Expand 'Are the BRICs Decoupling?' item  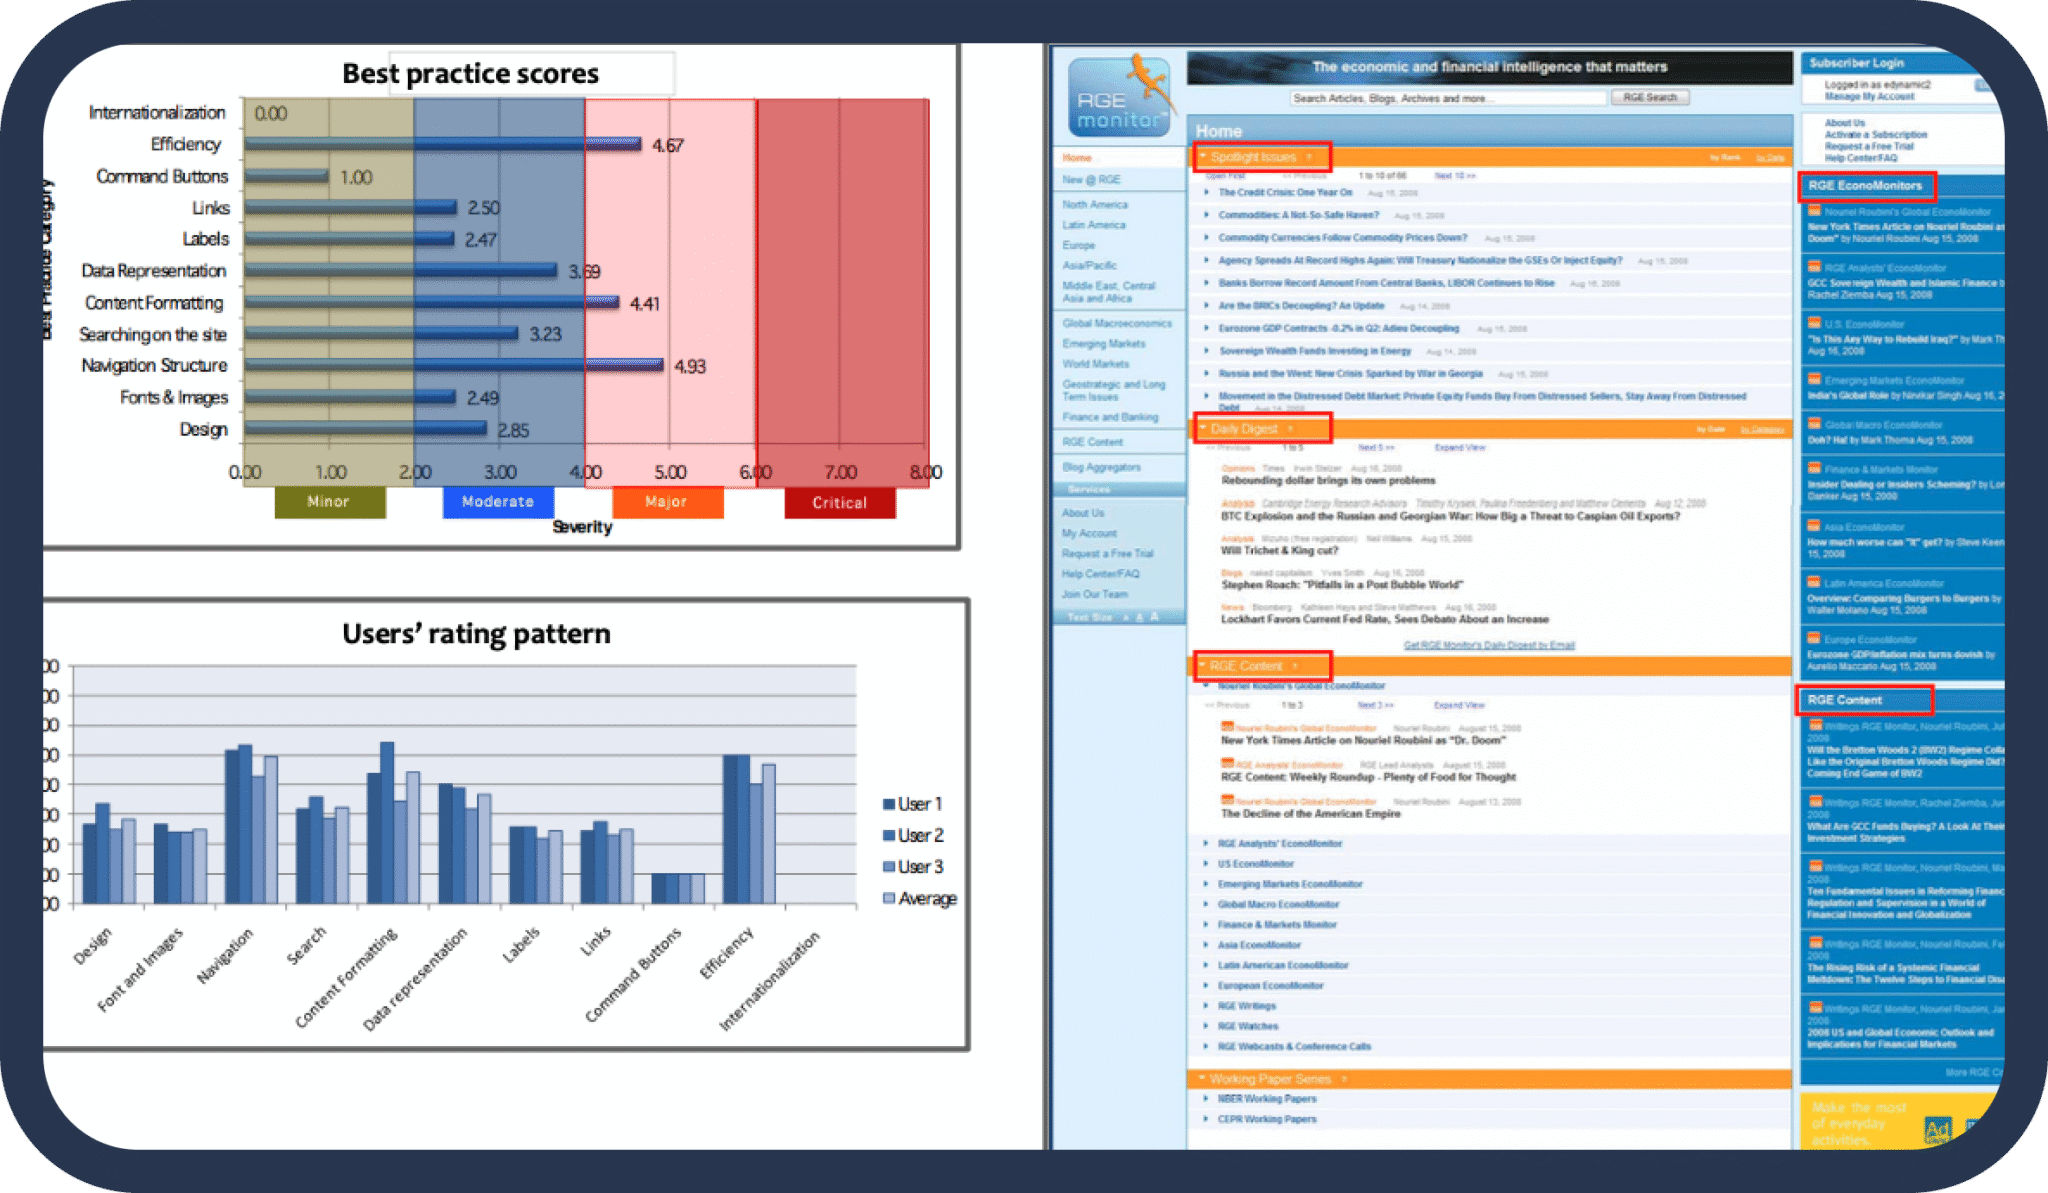[x=1207, y=306]
